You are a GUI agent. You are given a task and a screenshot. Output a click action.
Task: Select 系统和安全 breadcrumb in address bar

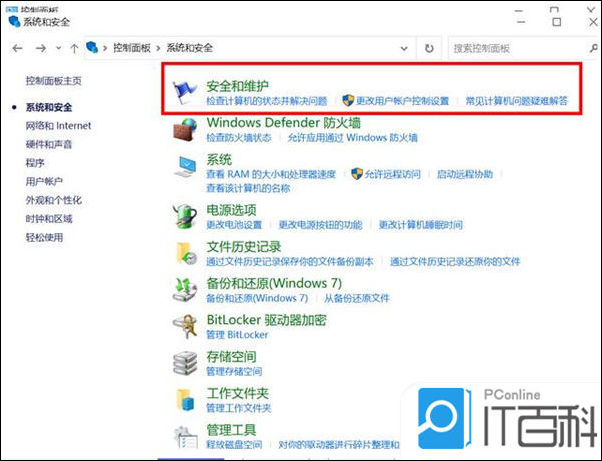189,48
